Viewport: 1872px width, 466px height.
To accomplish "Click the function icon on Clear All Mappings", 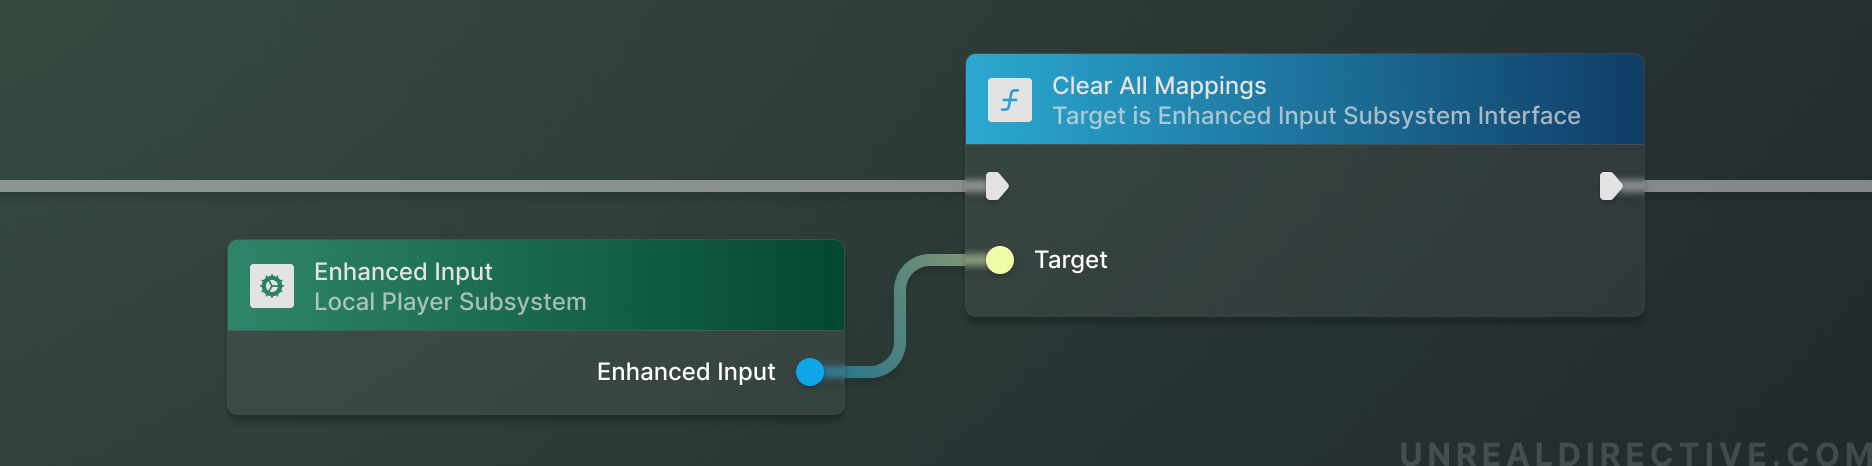I will 1009,100.
